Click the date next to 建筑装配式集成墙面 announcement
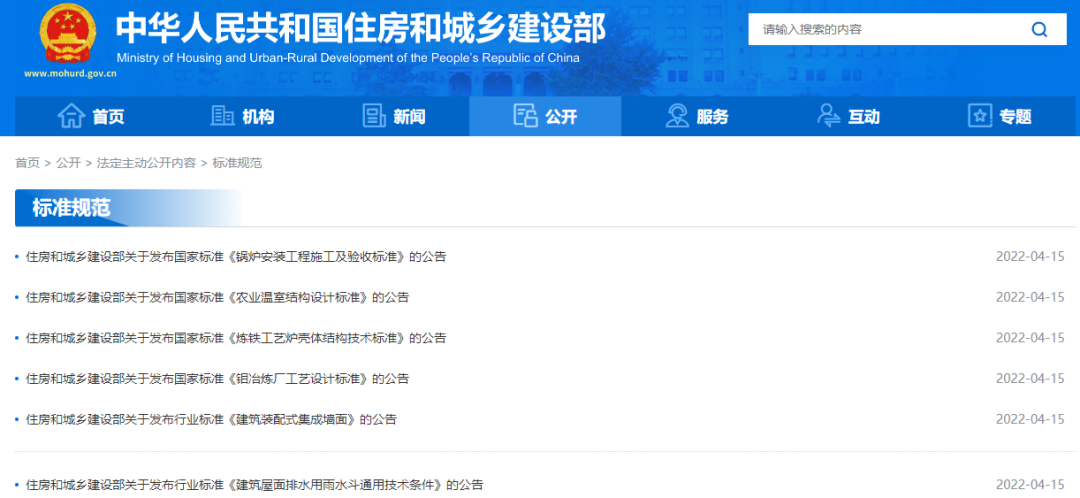The height and width of the screenshot is (498, 1080). click(x=1030, y=419)
